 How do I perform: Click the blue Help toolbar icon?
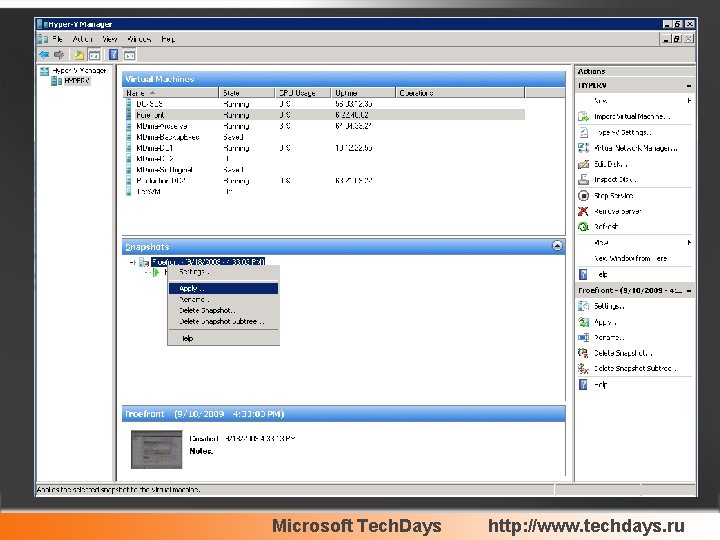113,55
